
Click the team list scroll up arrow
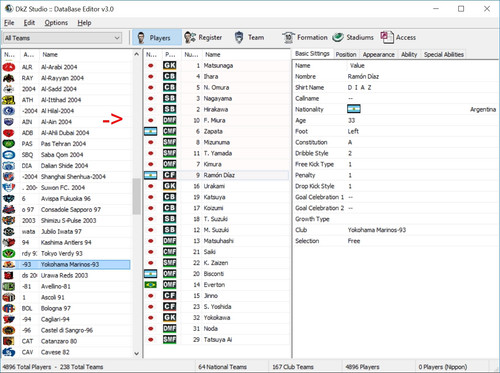(x=136, y=54)
